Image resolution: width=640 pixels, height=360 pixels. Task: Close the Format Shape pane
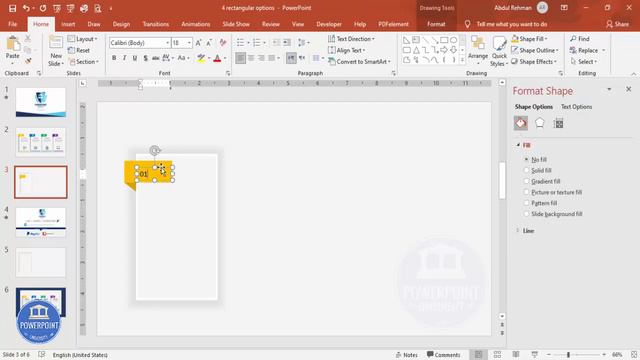click(629, 89)
